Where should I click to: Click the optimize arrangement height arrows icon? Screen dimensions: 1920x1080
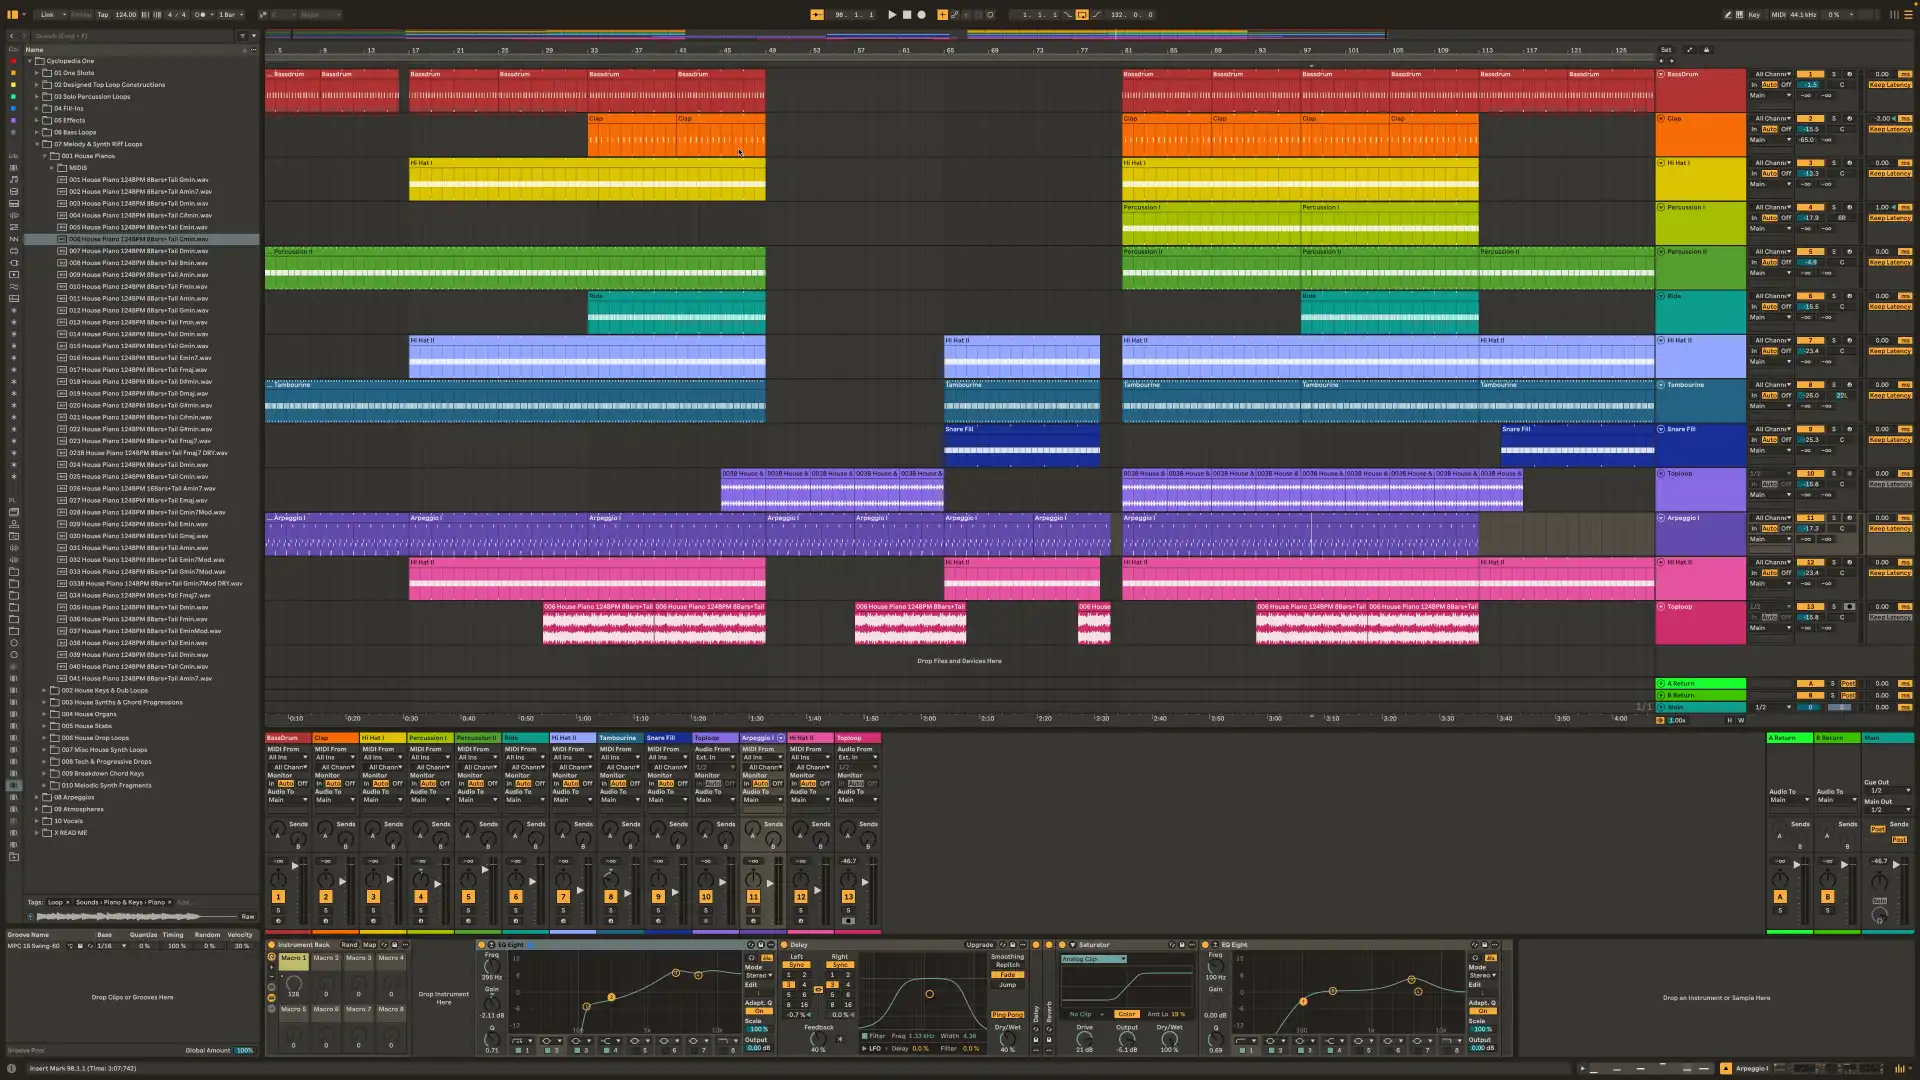coord(1690,50)
